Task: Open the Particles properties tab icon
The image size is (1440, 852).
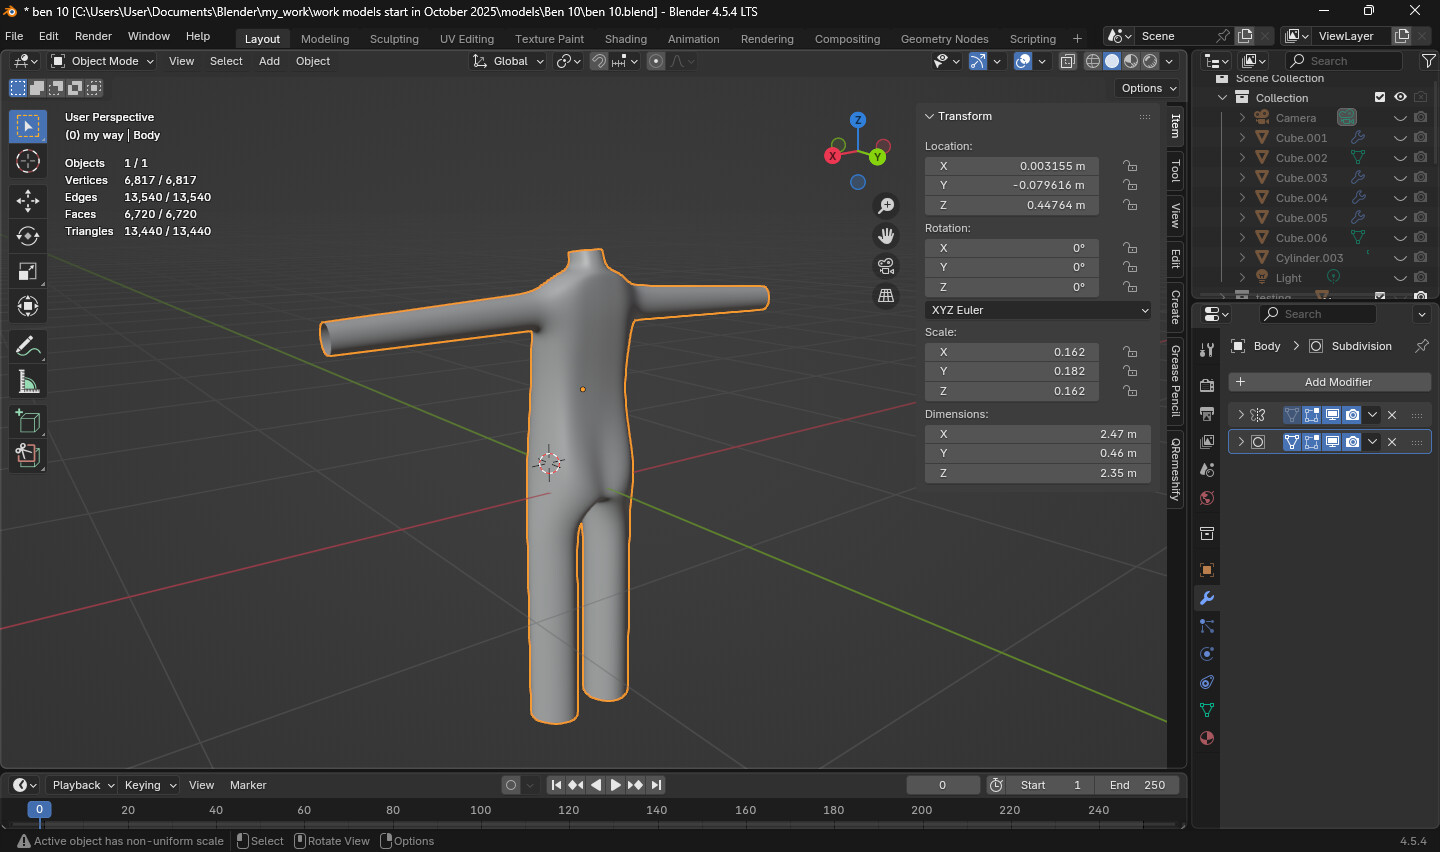Action: click(1207, 626)
